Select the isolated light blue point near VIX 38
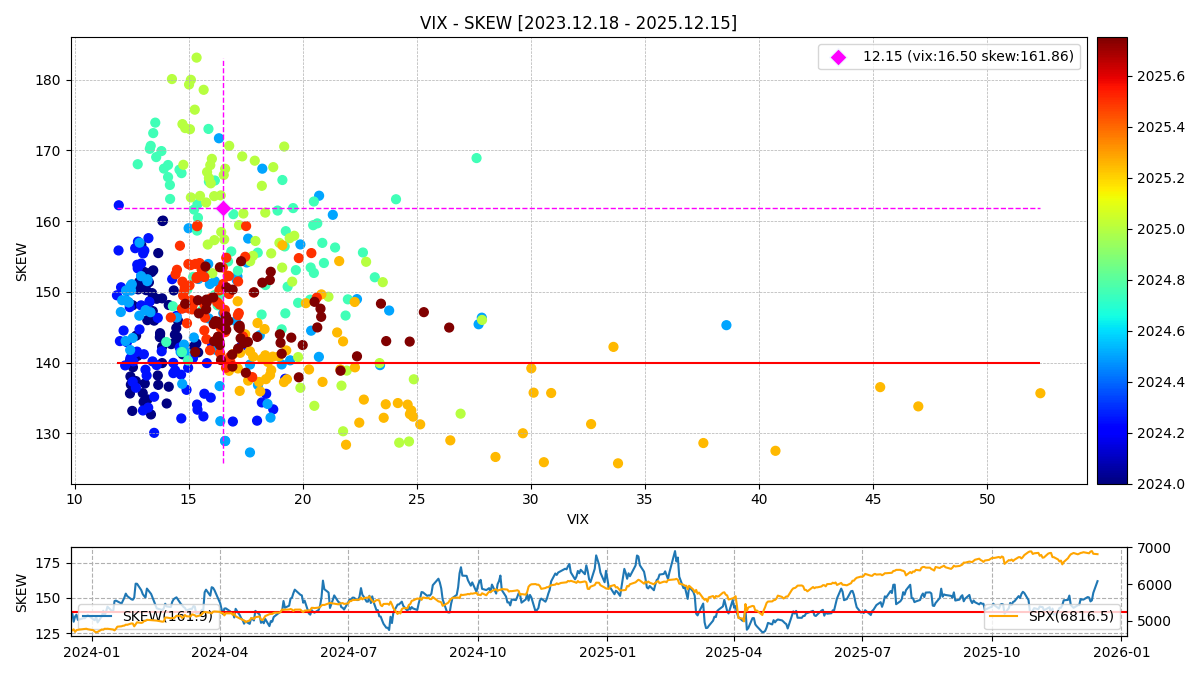The width and height of the screenshot is (1200, 675). click(726, 325)
